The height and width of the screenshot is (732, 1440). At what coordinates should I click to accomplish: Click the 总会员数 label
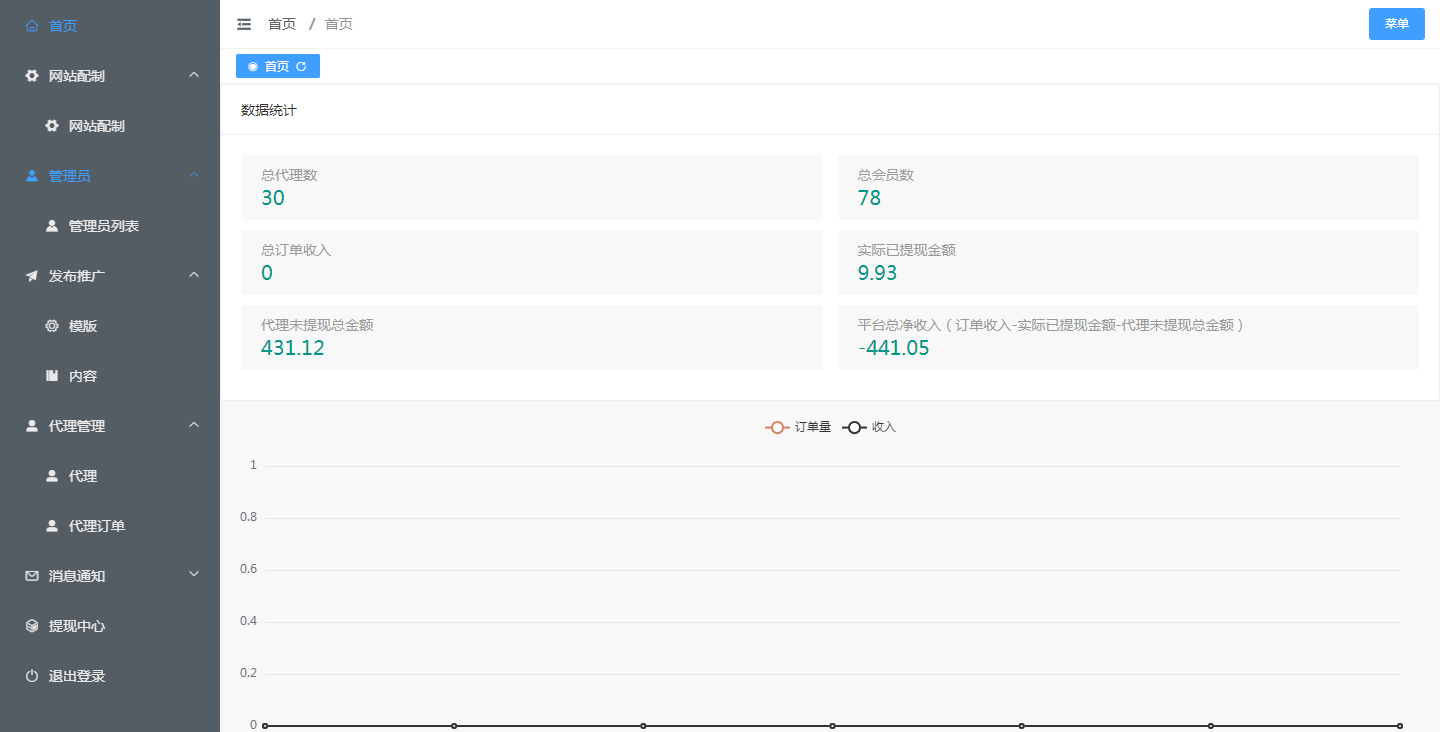point(886,175)
